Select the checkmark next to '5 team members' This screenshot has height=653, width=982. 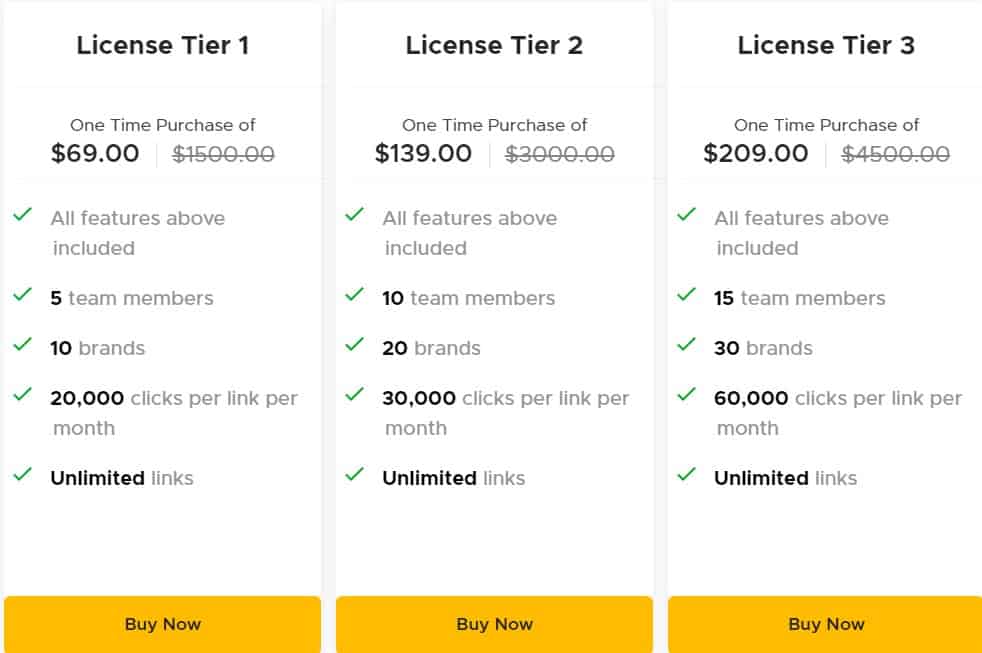point(23,293)
